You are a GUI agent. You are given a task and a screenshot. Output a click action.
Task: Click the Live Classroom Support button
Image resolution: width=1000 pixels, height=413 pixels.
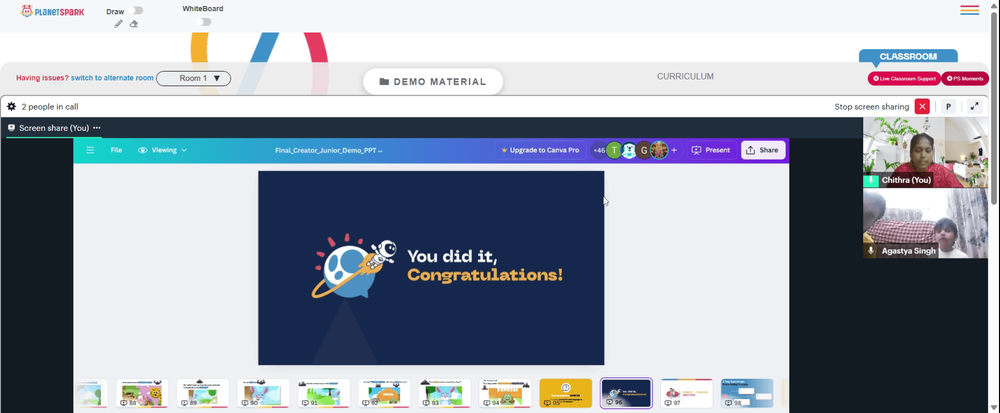click(904, 78)
